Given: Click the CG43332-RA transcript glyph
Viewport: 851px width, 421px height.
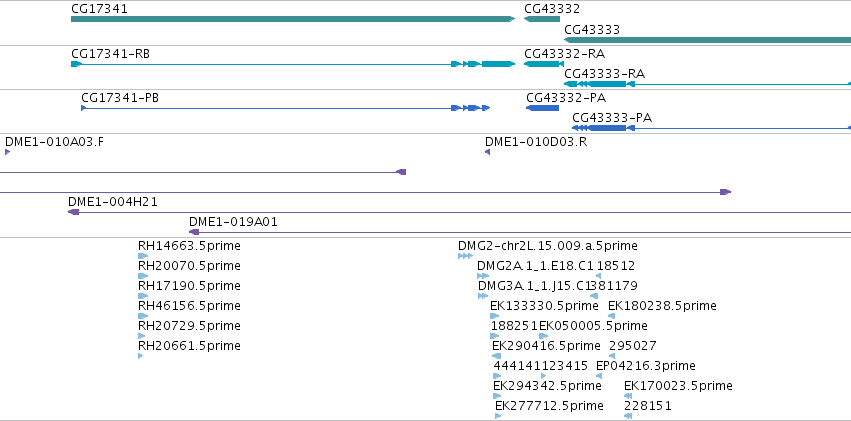Looking at the screenshot, I should (x=544, y=64).
